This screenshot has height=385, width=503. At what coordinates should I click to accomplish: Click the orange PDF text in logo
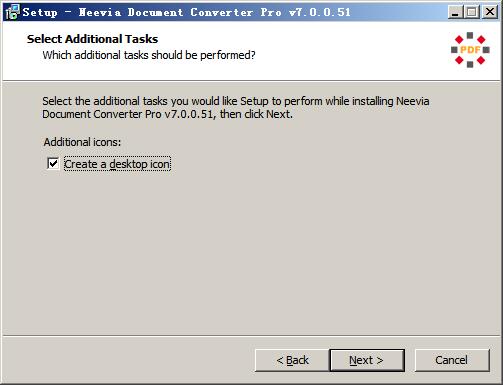pos(470,50)
